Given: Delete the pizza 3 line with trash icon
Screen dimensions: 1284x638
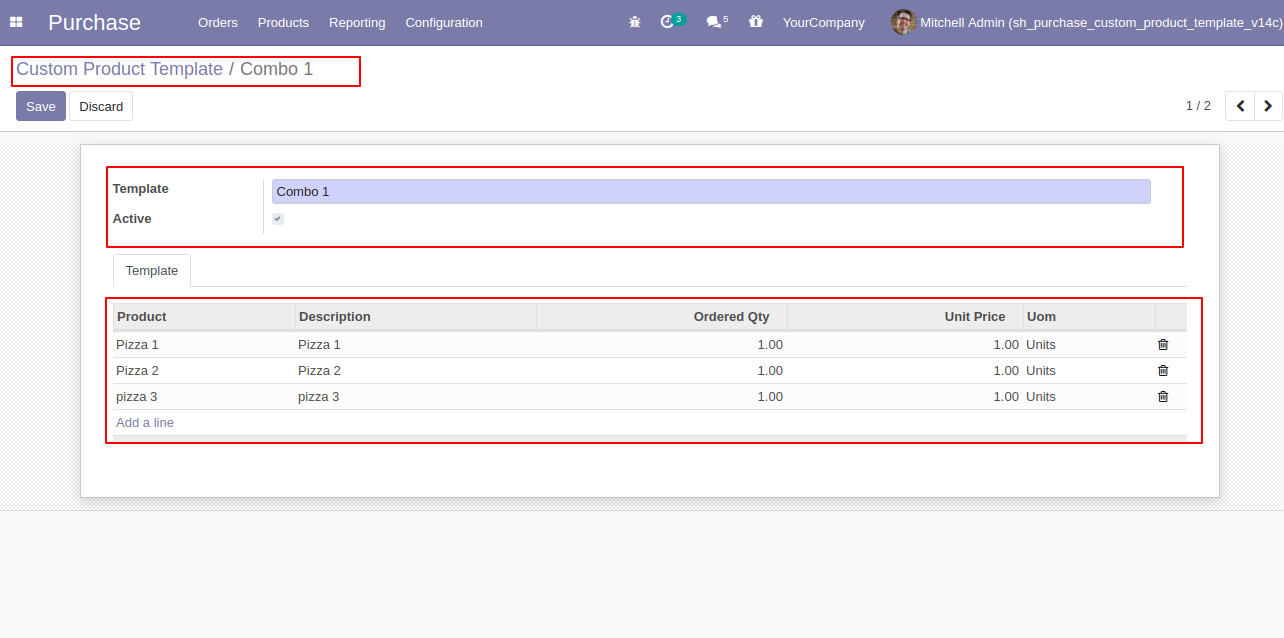Looking at the screenshot, I should pyautogui.click(x=1163, y=396).
